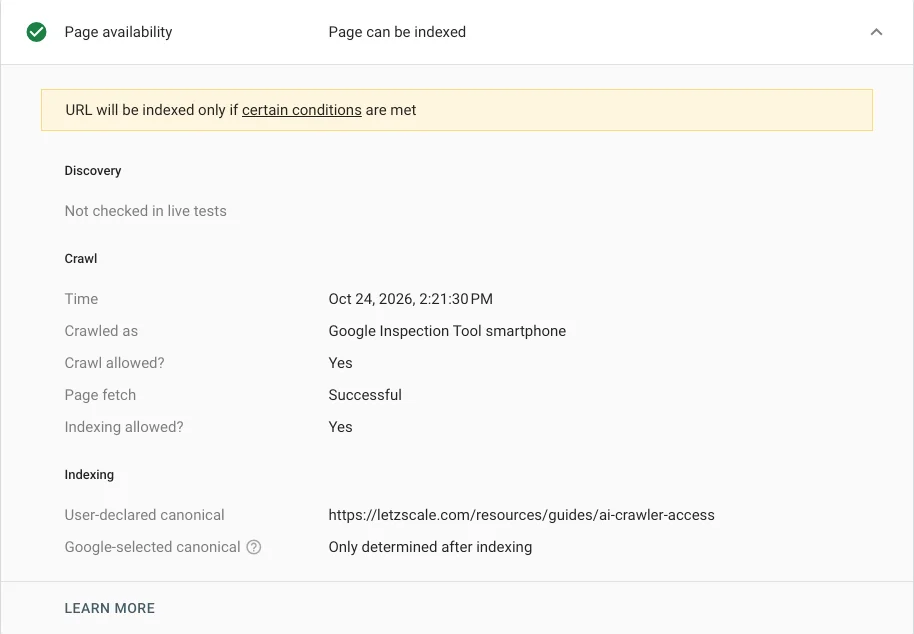Viewport: 914px width, 634px height.
Task: Click the 'Crawled as' label
Action: [x=101, y=331]
